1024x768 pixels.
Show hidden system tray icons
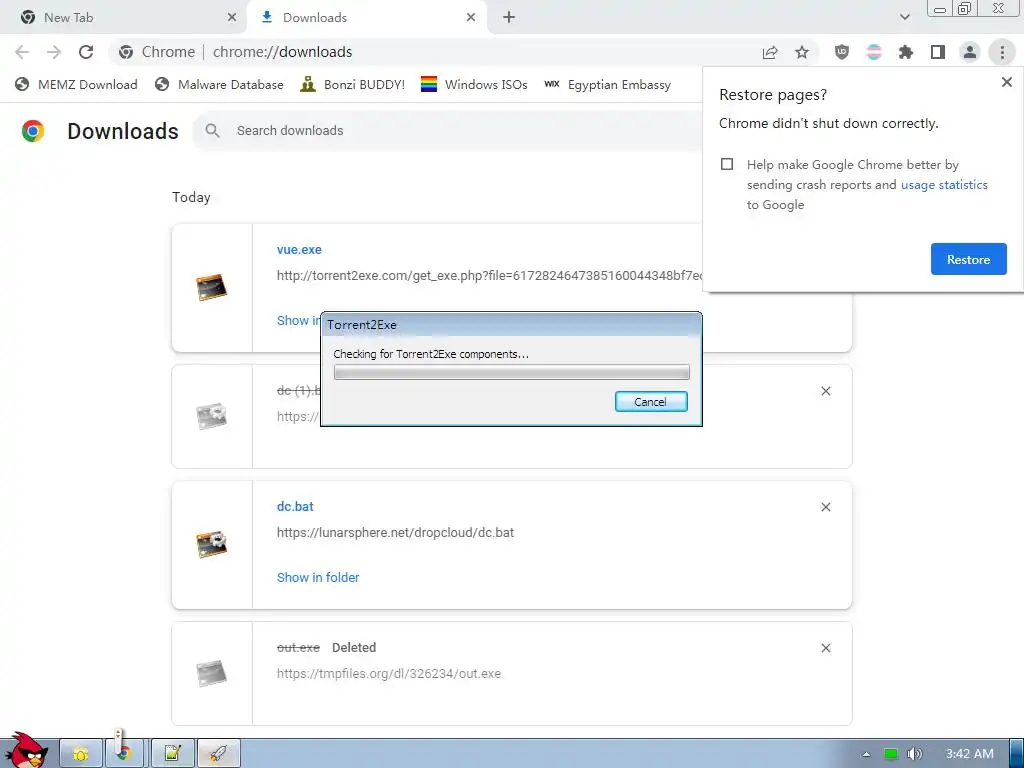point(866,754)
